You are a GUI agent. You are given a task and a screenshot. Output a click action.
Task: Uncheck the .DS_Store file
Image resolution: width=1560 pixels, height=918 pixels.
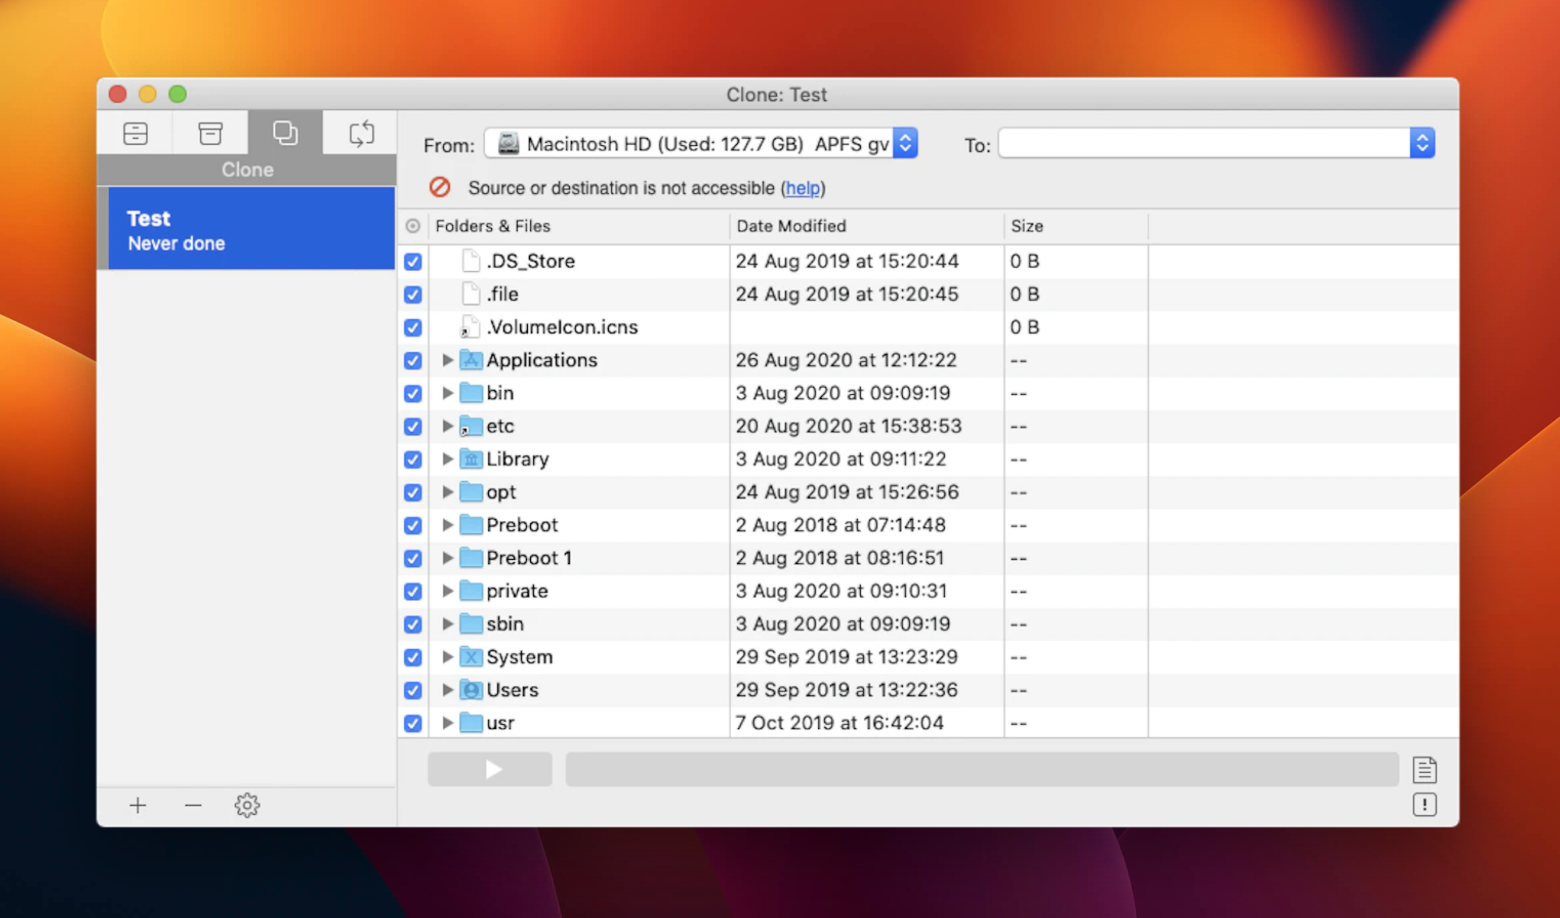(413, 261)
